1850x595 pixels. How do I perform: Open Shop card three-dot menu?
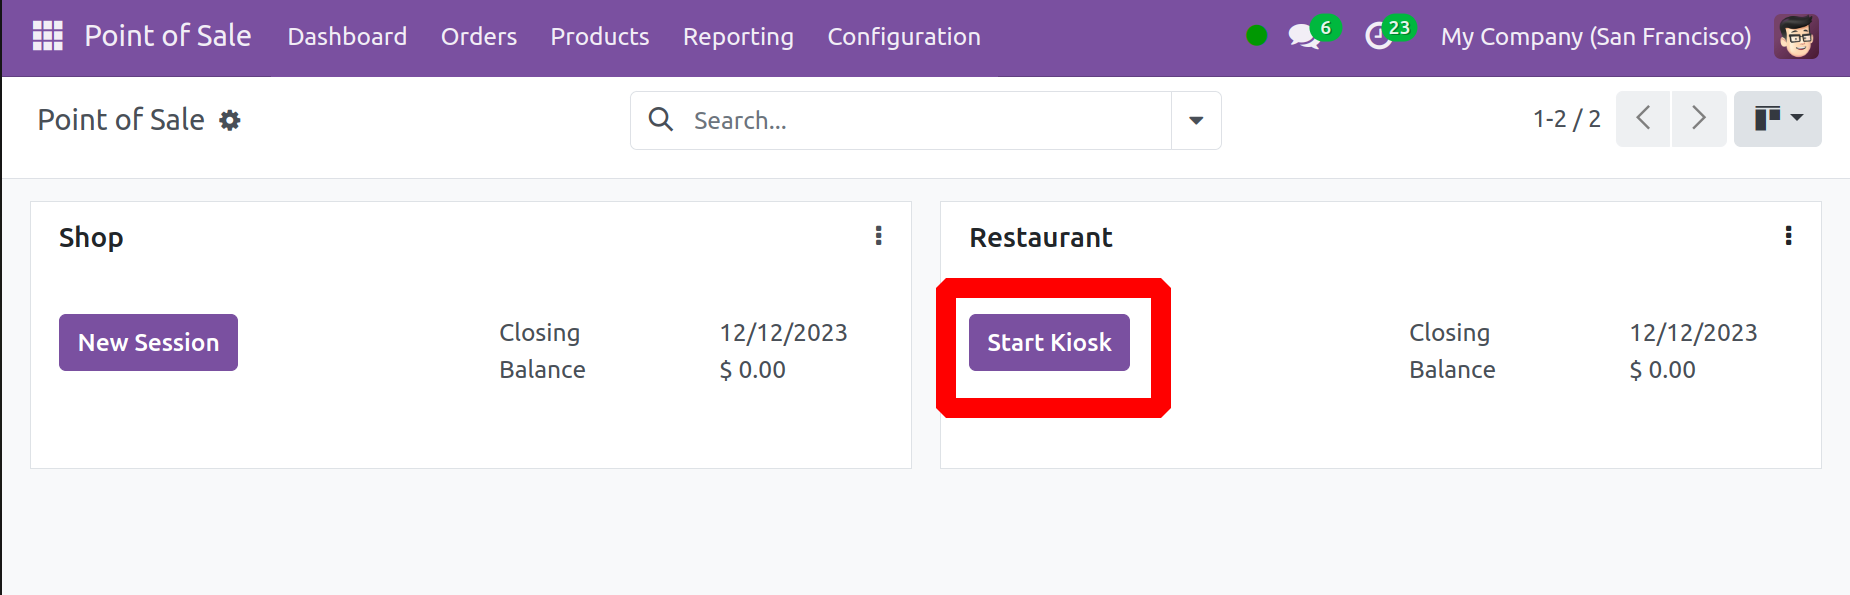879,236
